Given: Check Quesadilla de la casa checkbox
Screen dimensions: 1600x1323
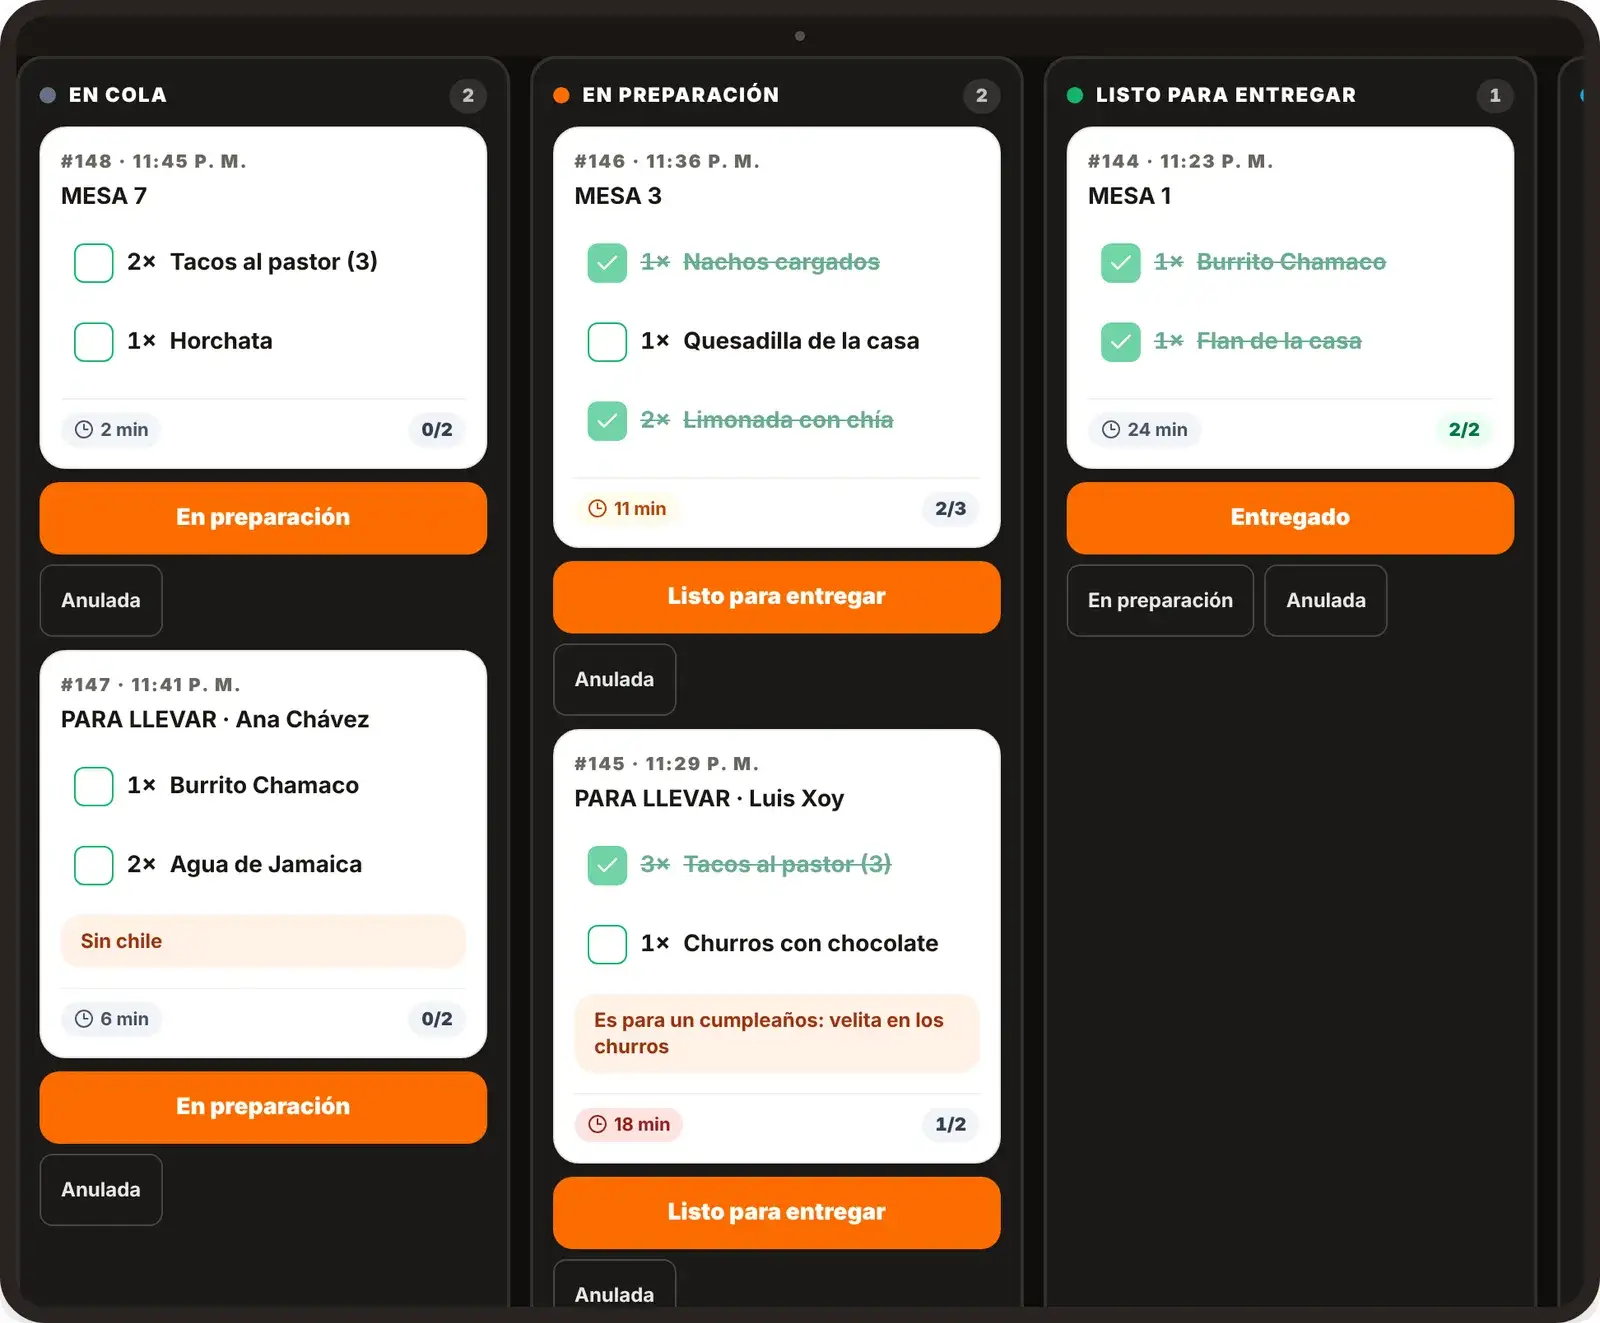Looking at the screenshot, I should point(607,342).
